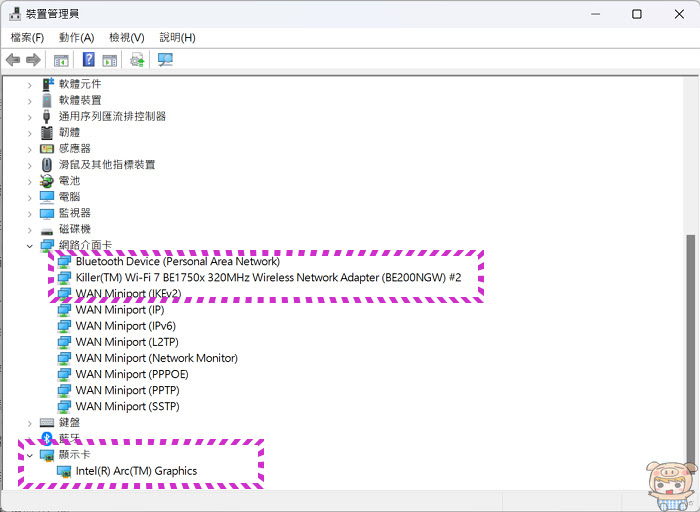Click the icon of Bluetooth Device (Personal Area Network)

[64, 262]
